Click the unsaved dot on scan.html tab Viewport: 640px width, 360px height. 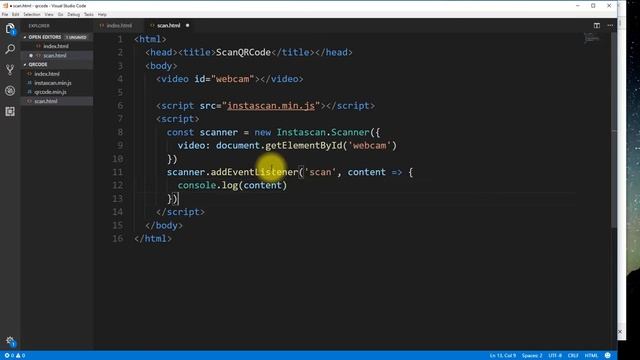(187, 25)
